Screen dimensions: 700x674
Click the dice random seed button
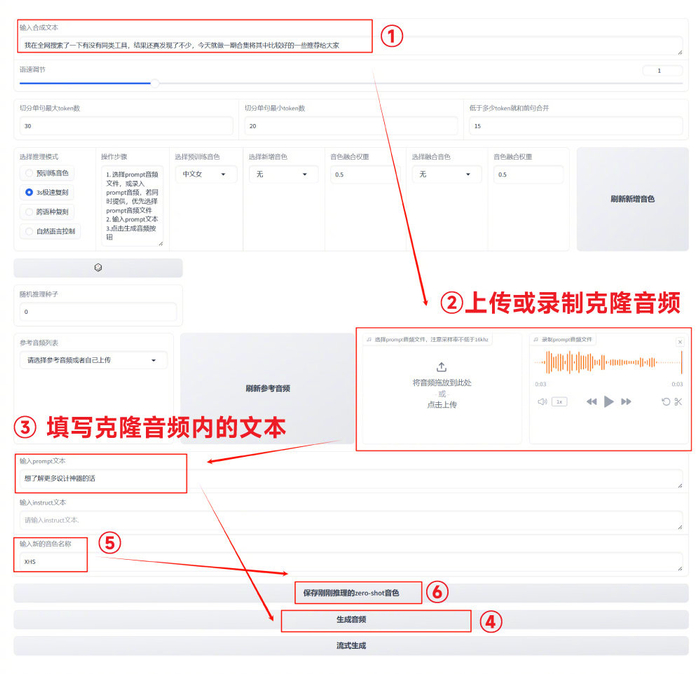(98, 268)
